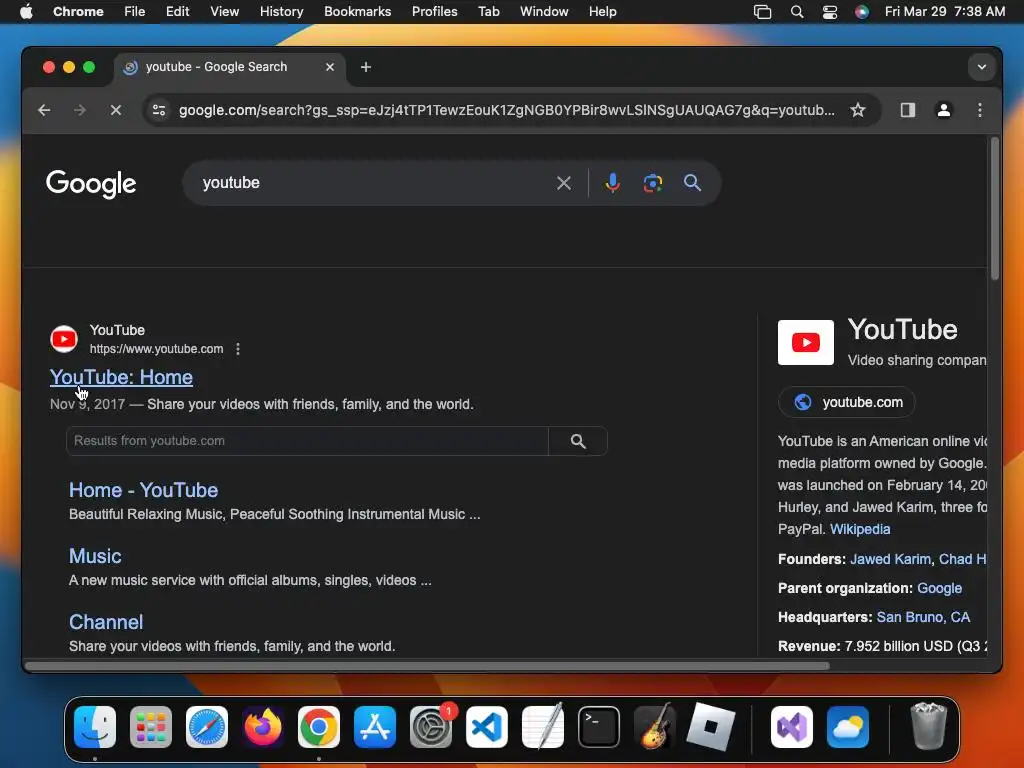This screenshot has width=1024, height=768.
Task: Open the Bookmarks menu
Action: tap(357, 12)
